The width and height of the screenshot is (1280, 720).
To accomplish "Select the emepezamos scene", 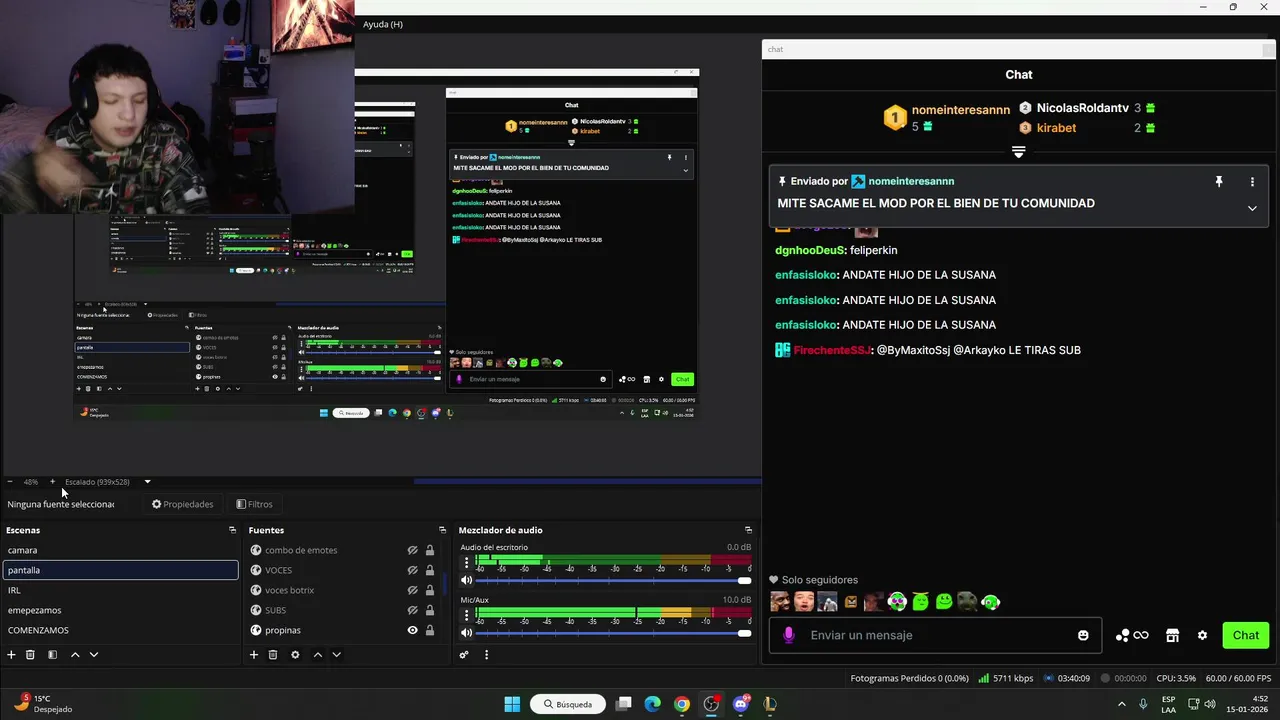I will click(120, 610).
